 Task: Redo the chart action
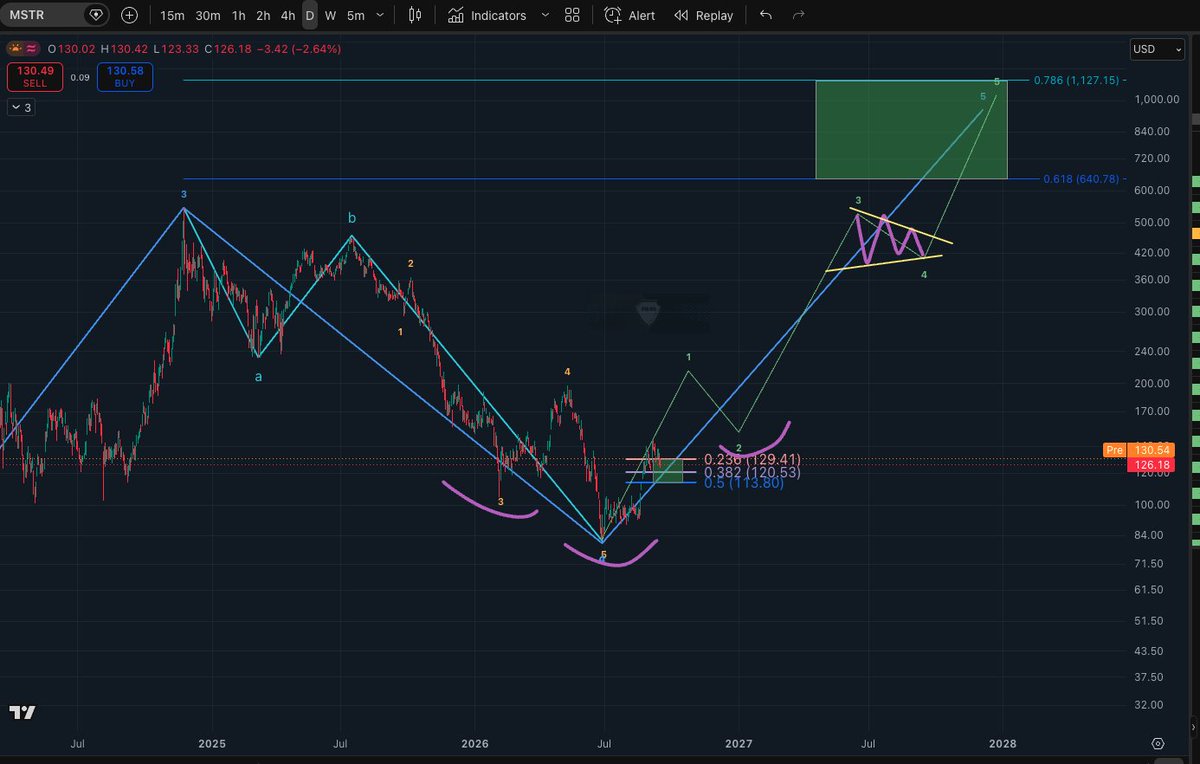point(798,16)
